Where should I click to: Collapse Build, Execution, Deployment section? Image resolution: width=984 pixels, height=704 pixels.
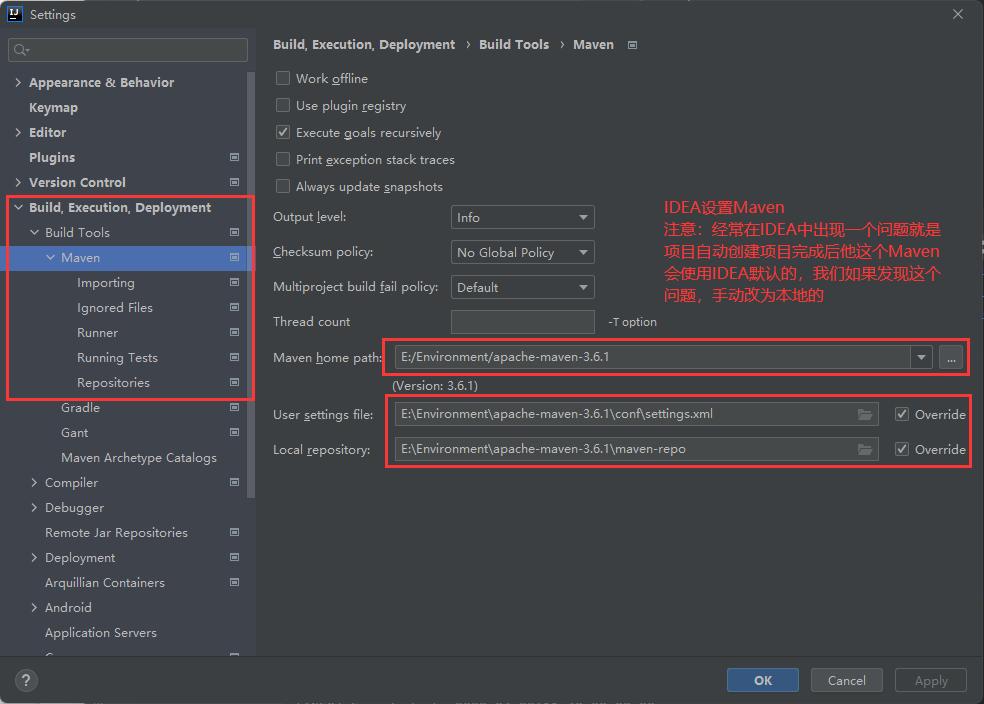18,208
